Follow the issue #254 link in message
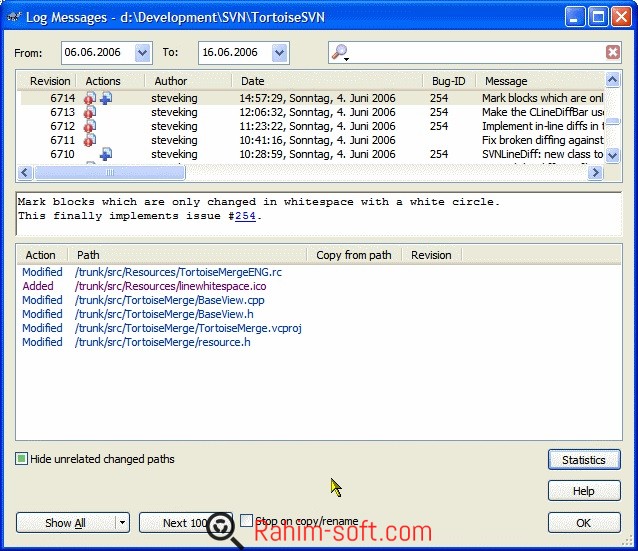638x551 pixels. coord(245,216)
